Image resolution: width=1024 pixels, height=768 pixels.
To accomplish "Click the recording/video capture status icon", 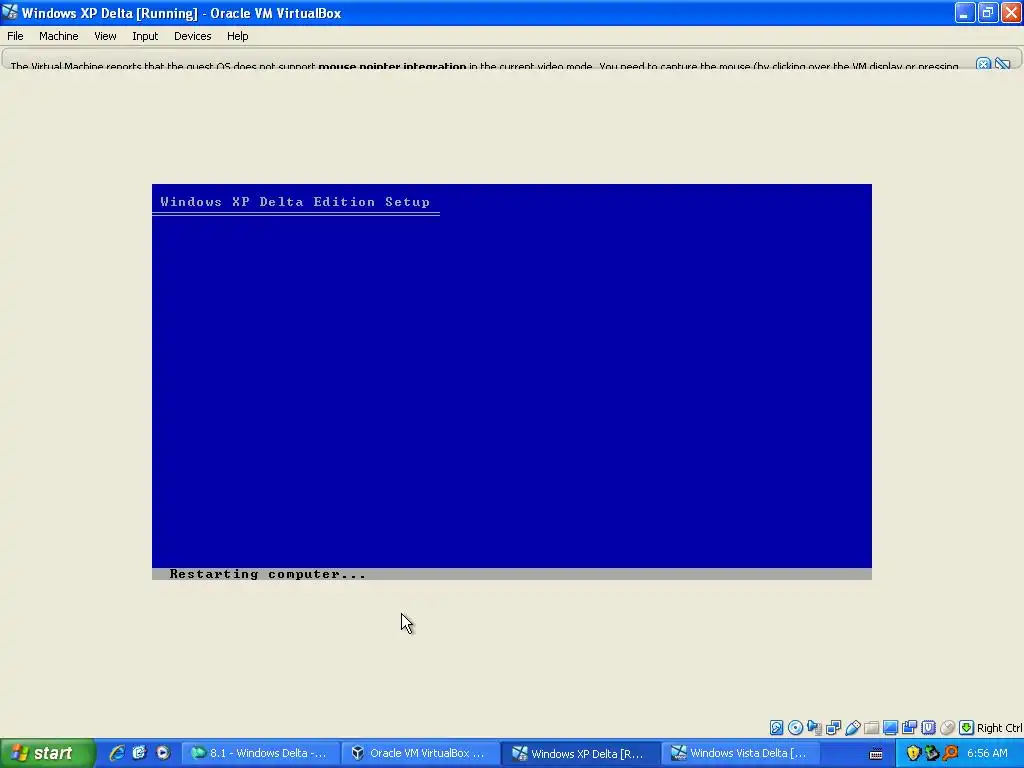I will click(x=909, y=728).
